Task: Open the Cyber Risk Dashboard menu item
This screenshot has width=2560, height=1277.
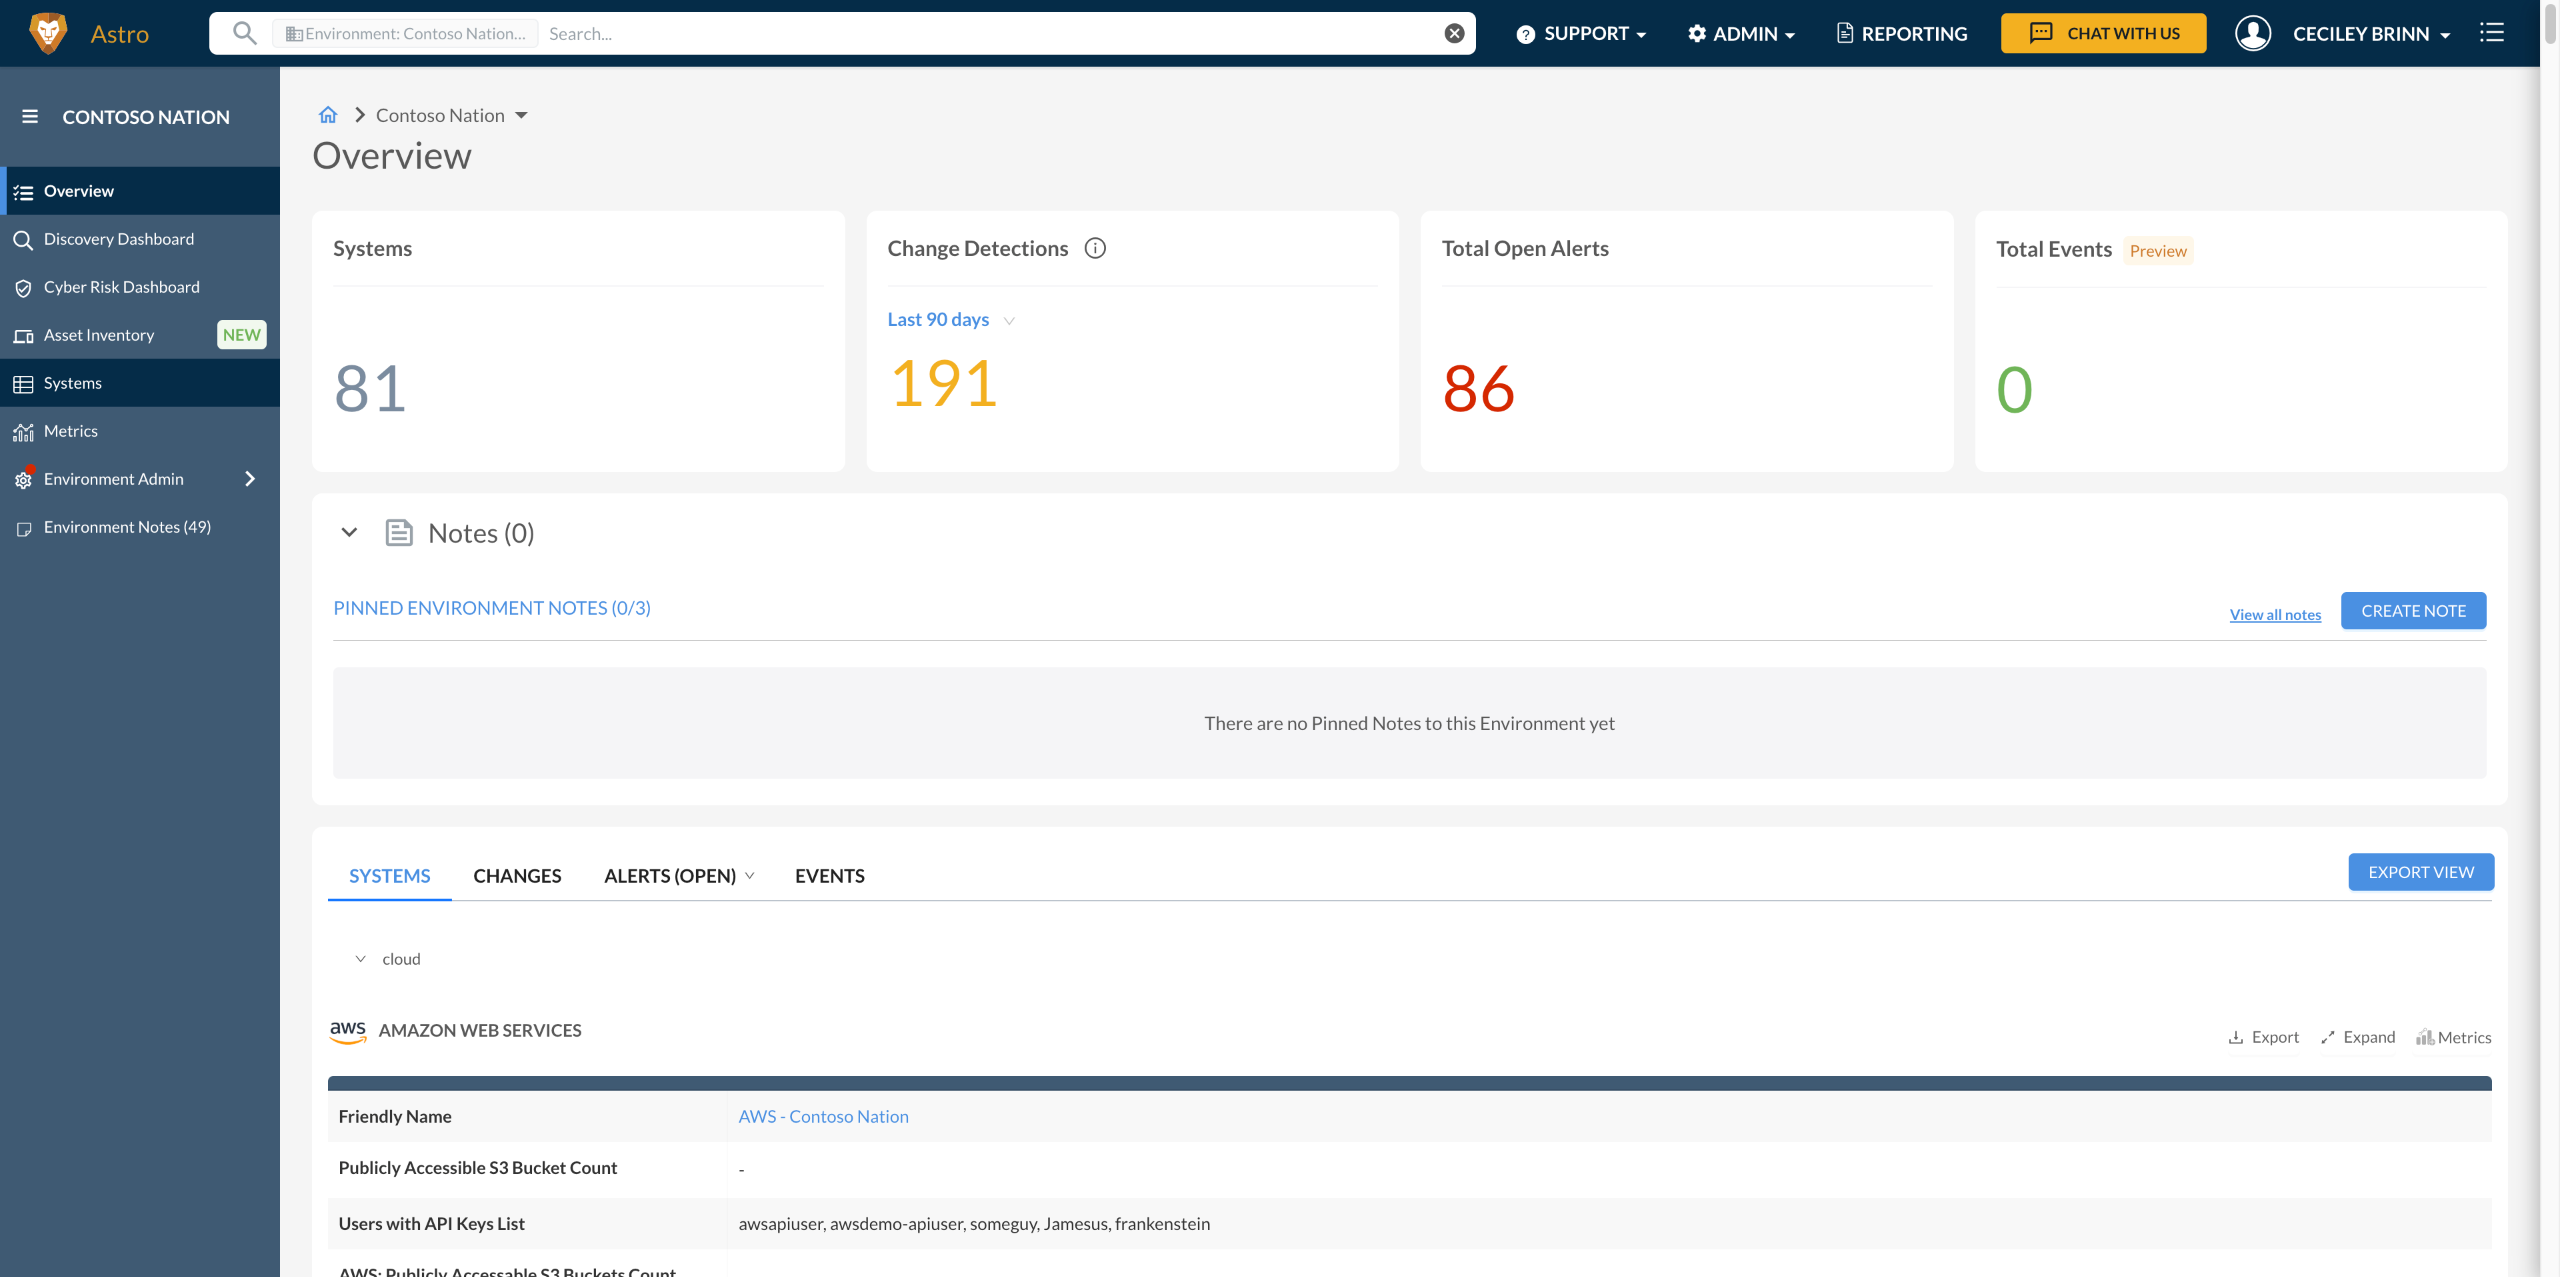Action: coord(122,287)
